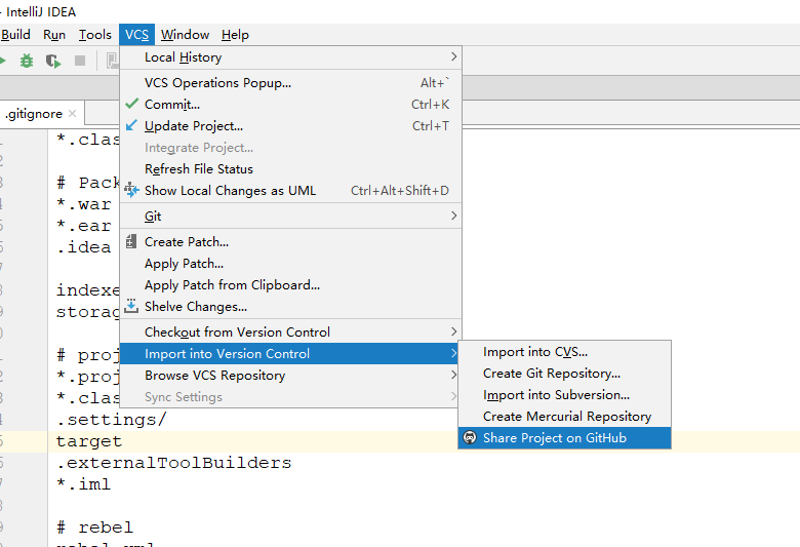Click the .externalToolBuilders line in editor
The height and width of the screenshot is (547, 800).
(x=174, y=463)
